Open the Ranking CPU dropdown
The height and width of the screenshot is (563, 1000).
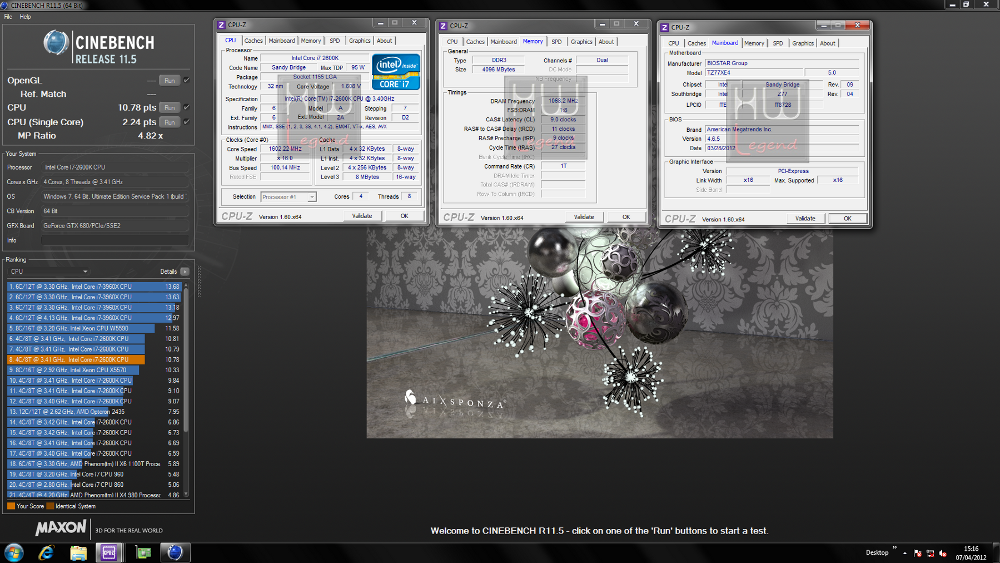48,272
